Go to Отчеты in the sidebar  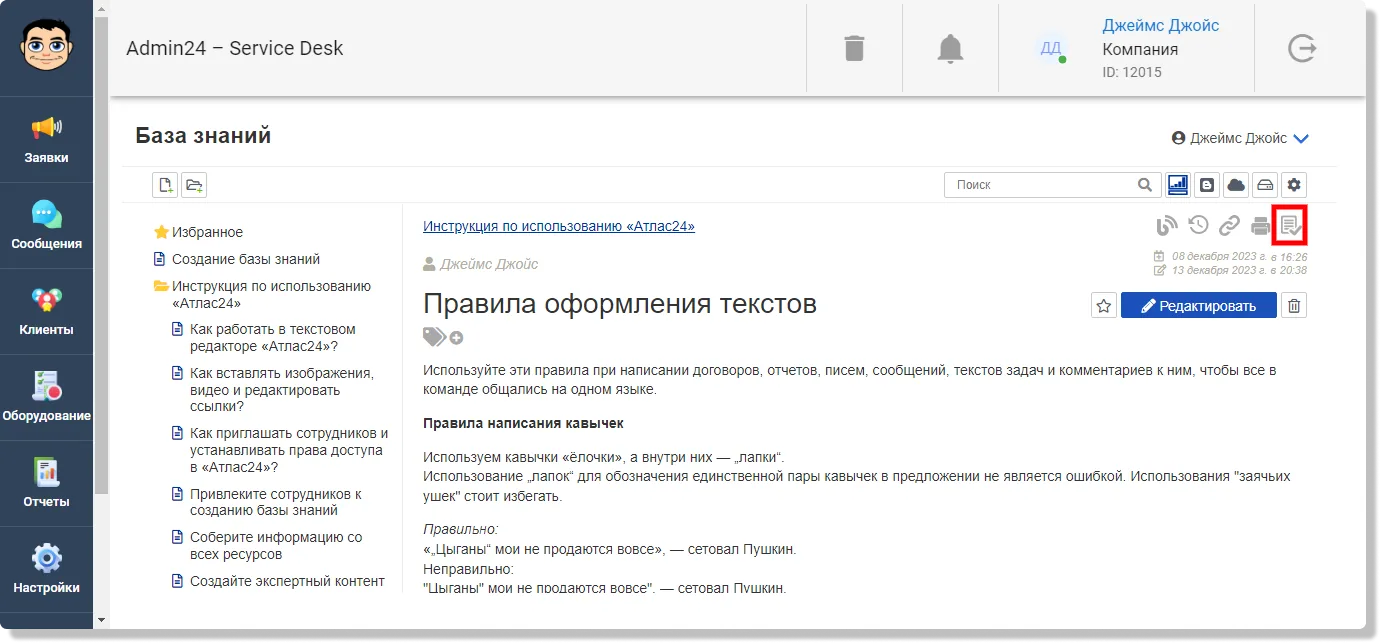[46, 484]
